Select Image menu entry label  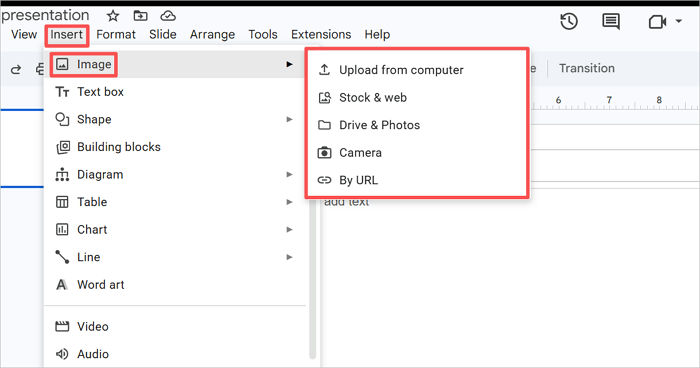94,65
